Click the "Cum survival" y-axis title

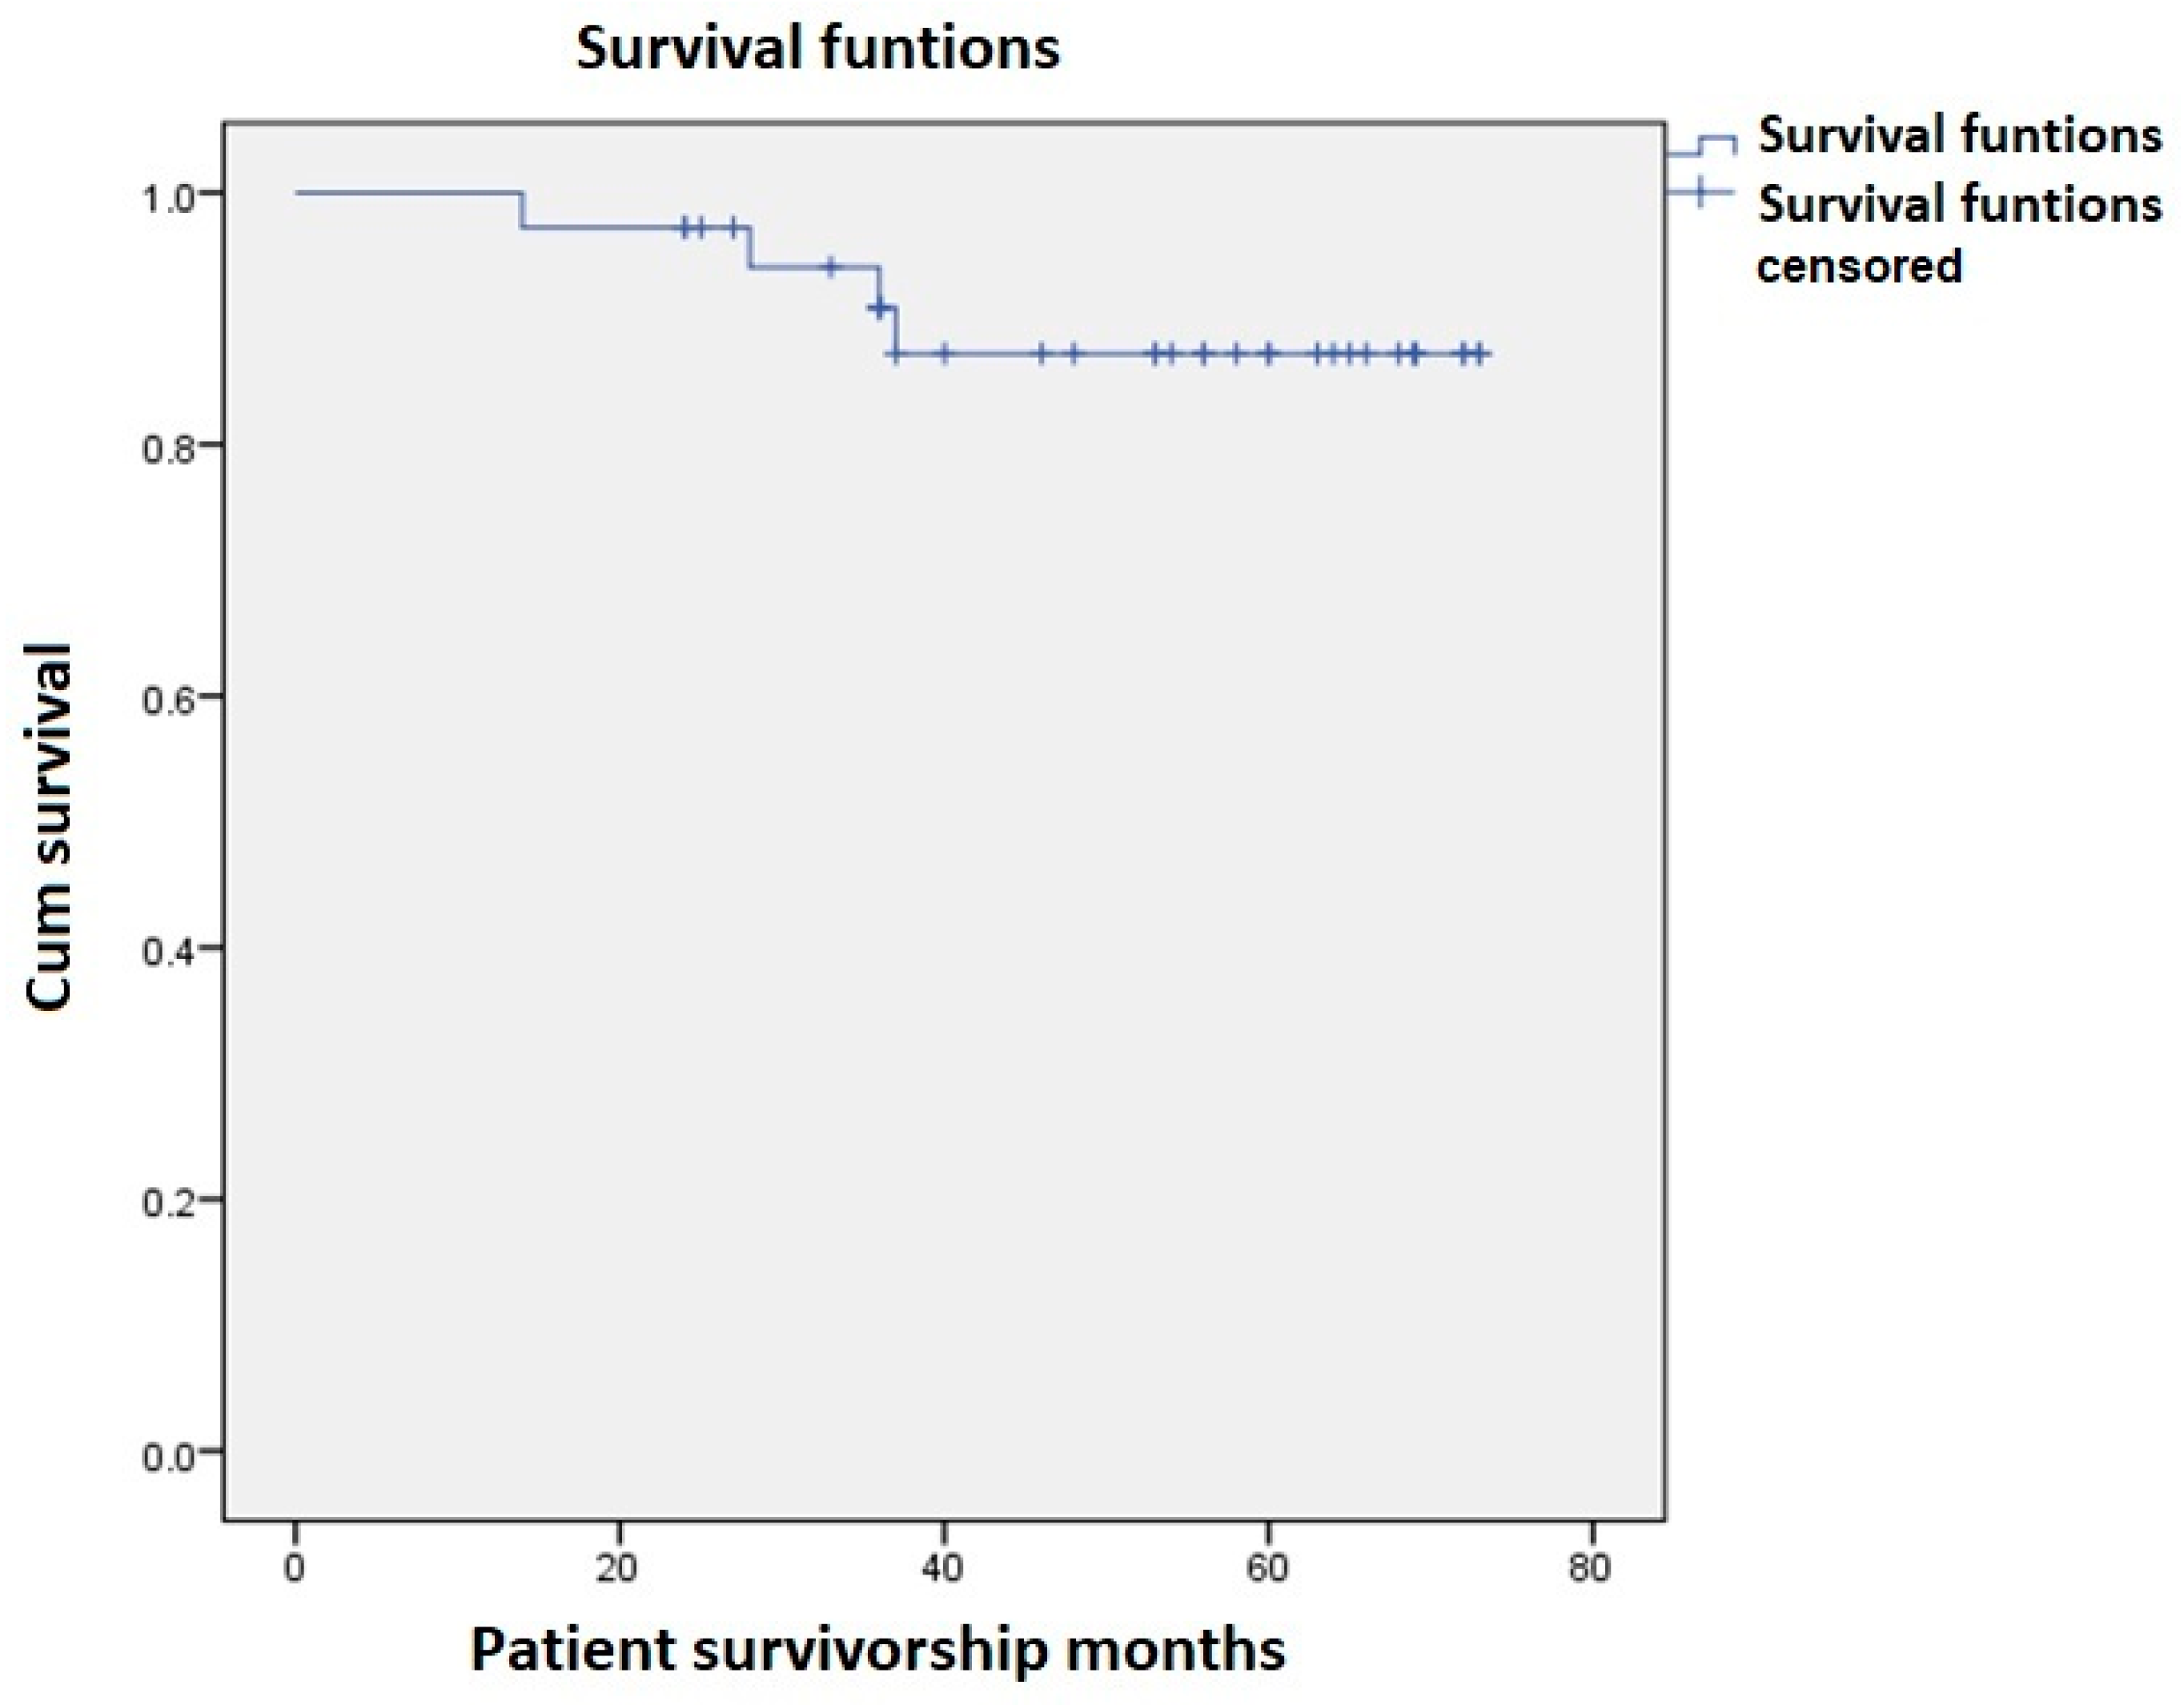50,826
